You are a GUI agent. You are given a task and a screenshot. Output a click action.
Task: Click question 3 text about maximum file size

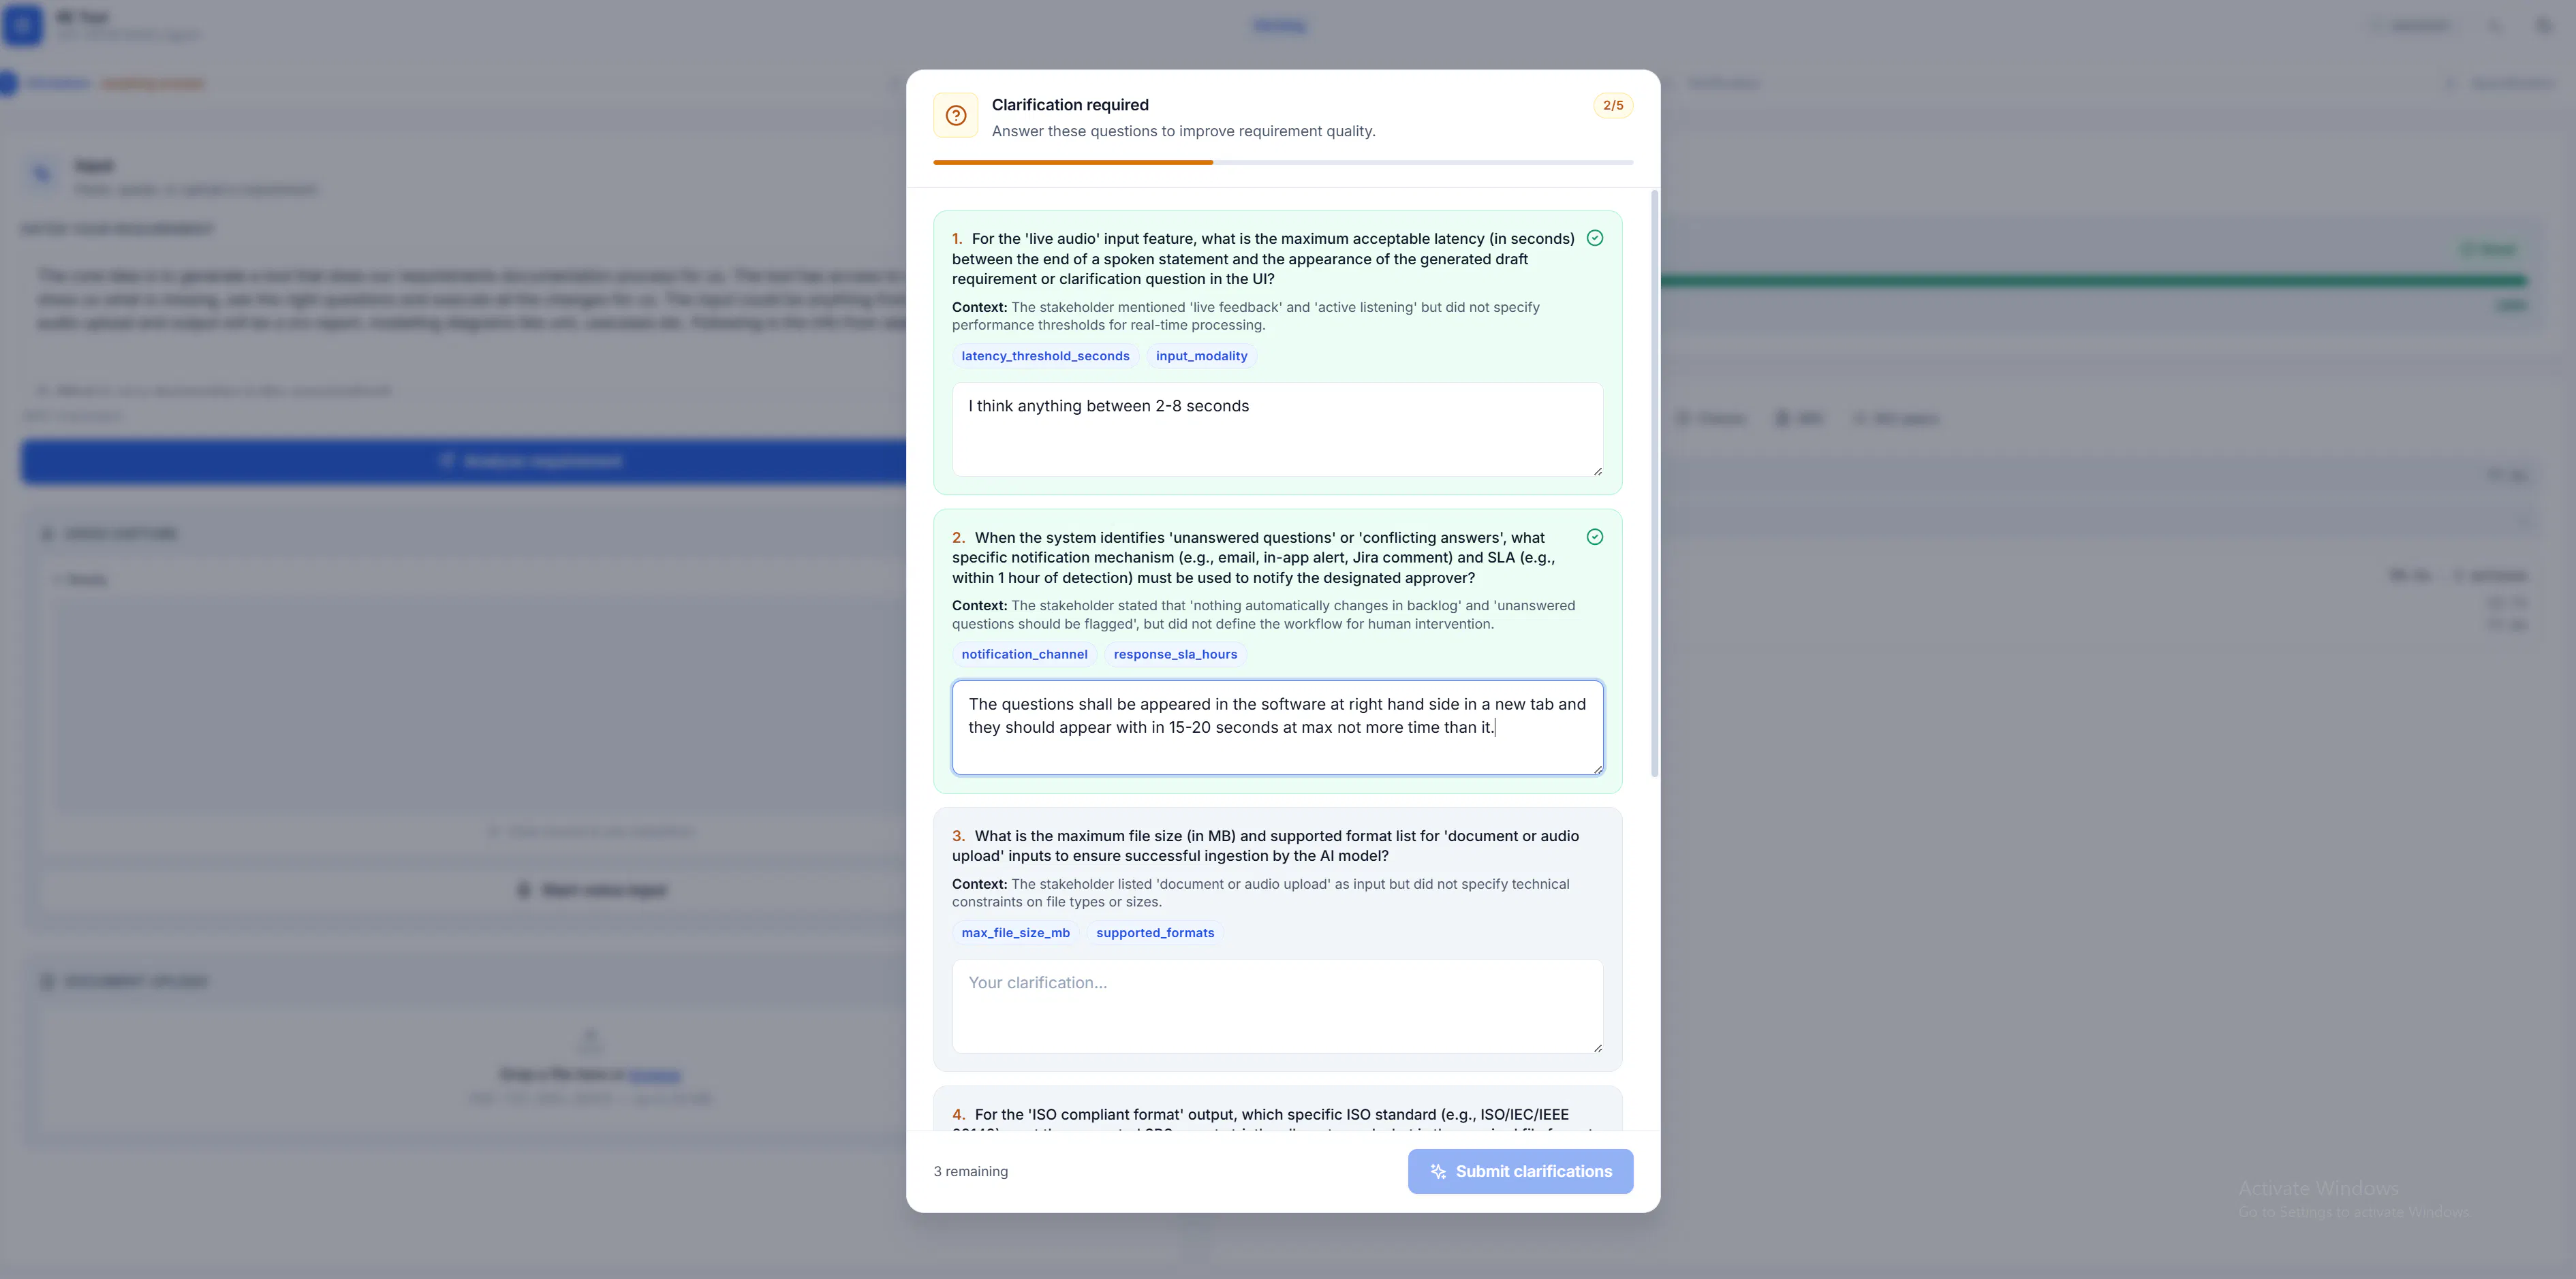tap(1265, 846)
